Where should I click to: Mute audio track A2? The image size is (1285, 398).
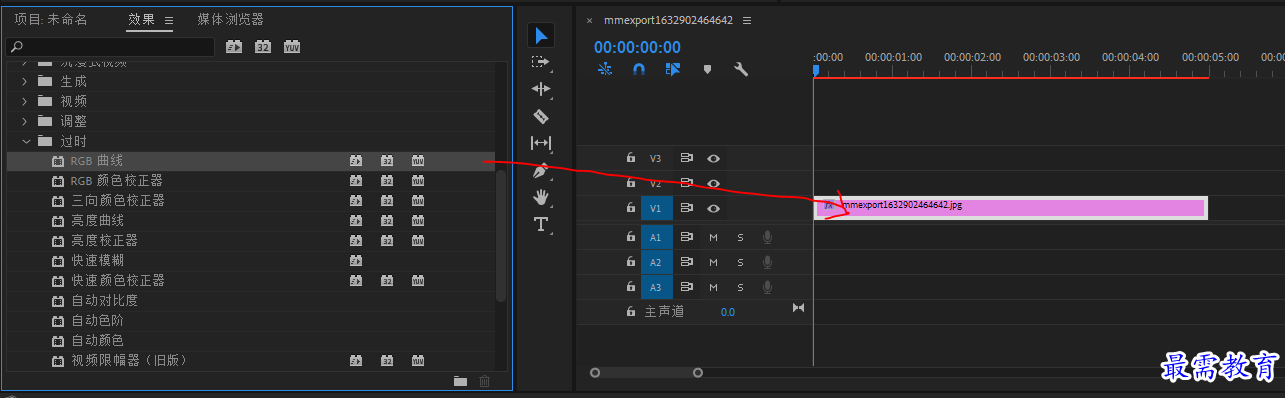click(714, 262)
